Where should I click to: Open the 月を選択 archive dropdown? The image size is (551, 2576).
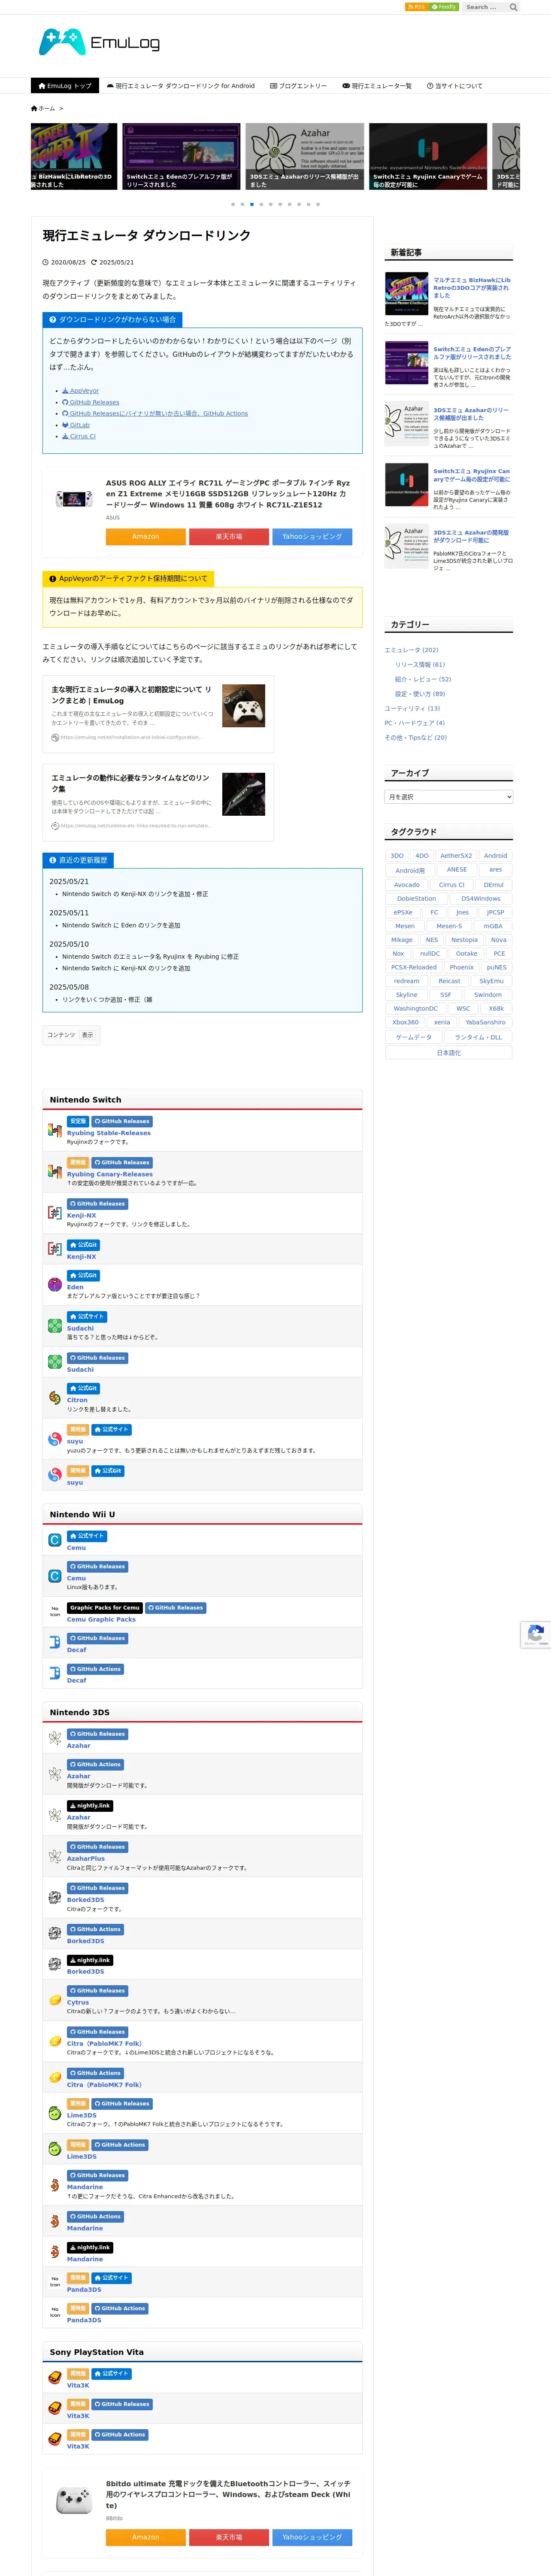[x=449, y=797]
